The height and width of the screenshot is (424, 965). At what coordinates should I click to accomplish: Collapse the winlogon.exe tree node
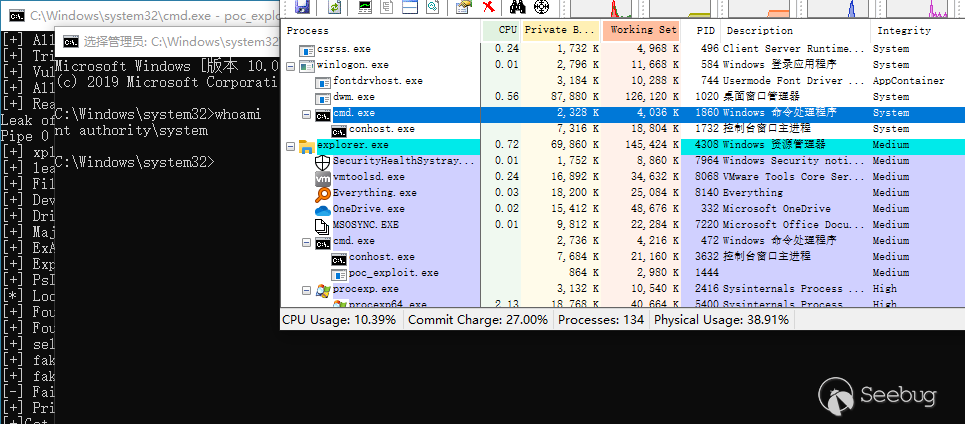pyautogui.click(x=290, y=66)
